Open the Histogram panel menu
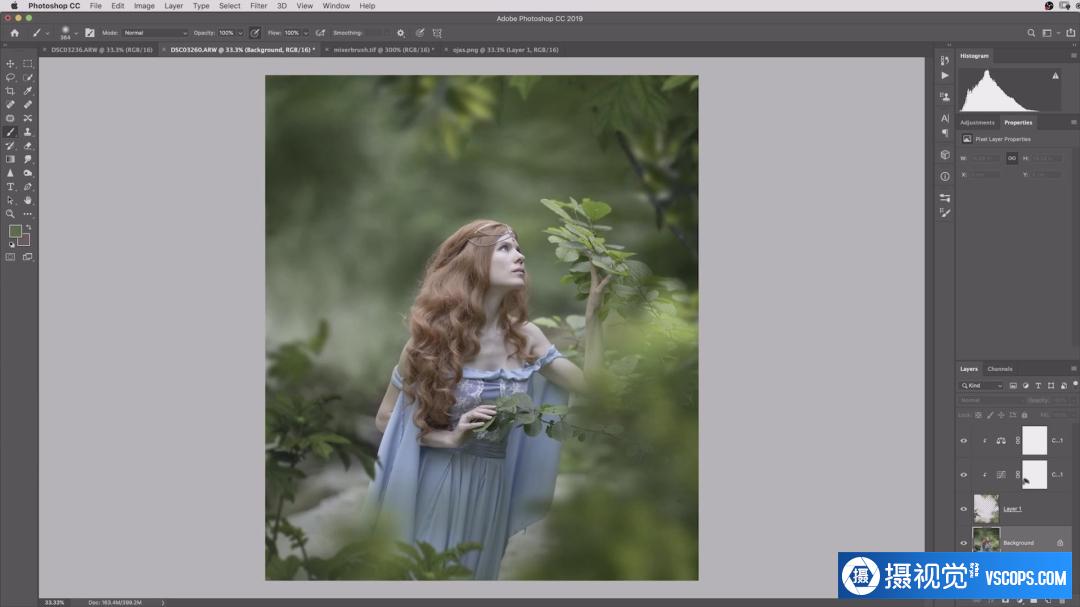The width and height of the screenshot is (1080, 607). tap(1073, 56)
